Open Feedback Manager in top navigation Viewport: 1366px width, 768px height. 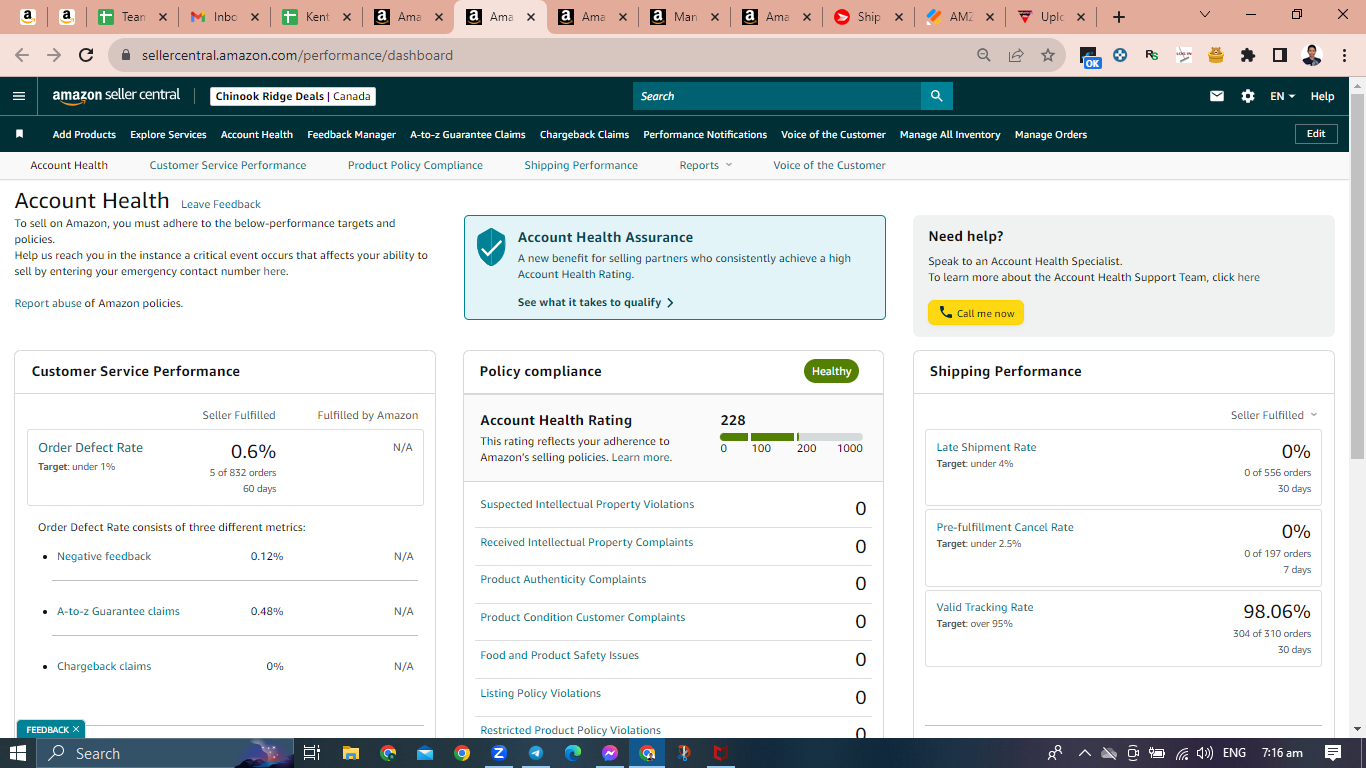[351, 134]
